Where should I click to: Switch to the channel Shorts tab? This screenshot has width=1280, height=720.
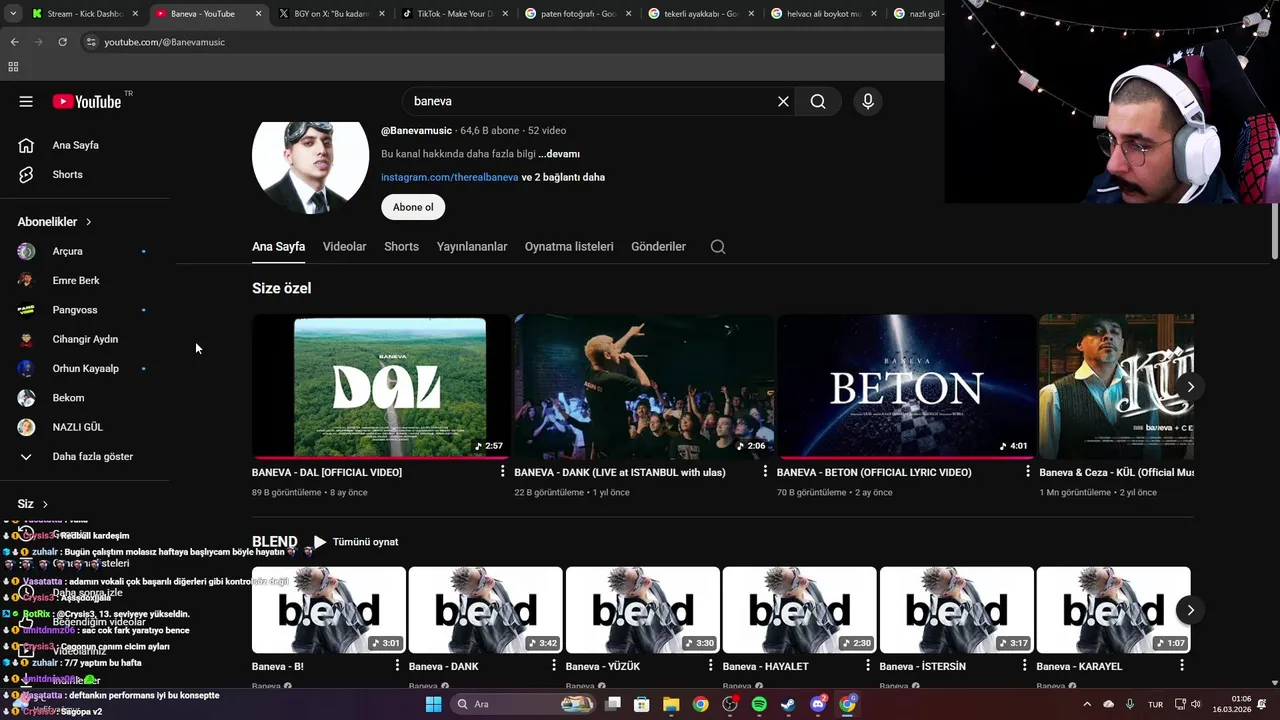click(401, 246)
